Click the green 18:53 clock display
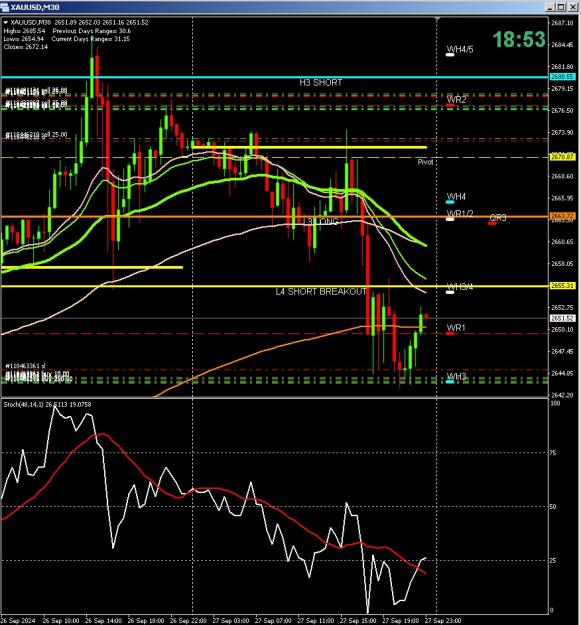 tap(519, 39)
